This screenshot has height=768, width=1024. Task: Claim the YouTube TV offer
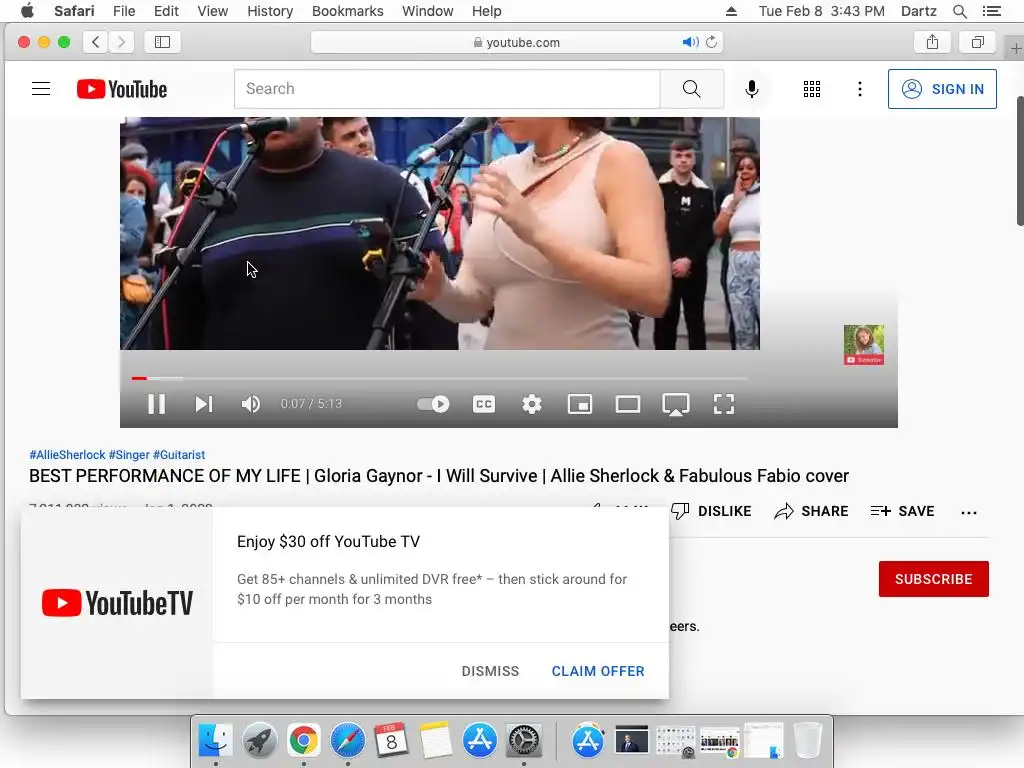tap(598, 671)
